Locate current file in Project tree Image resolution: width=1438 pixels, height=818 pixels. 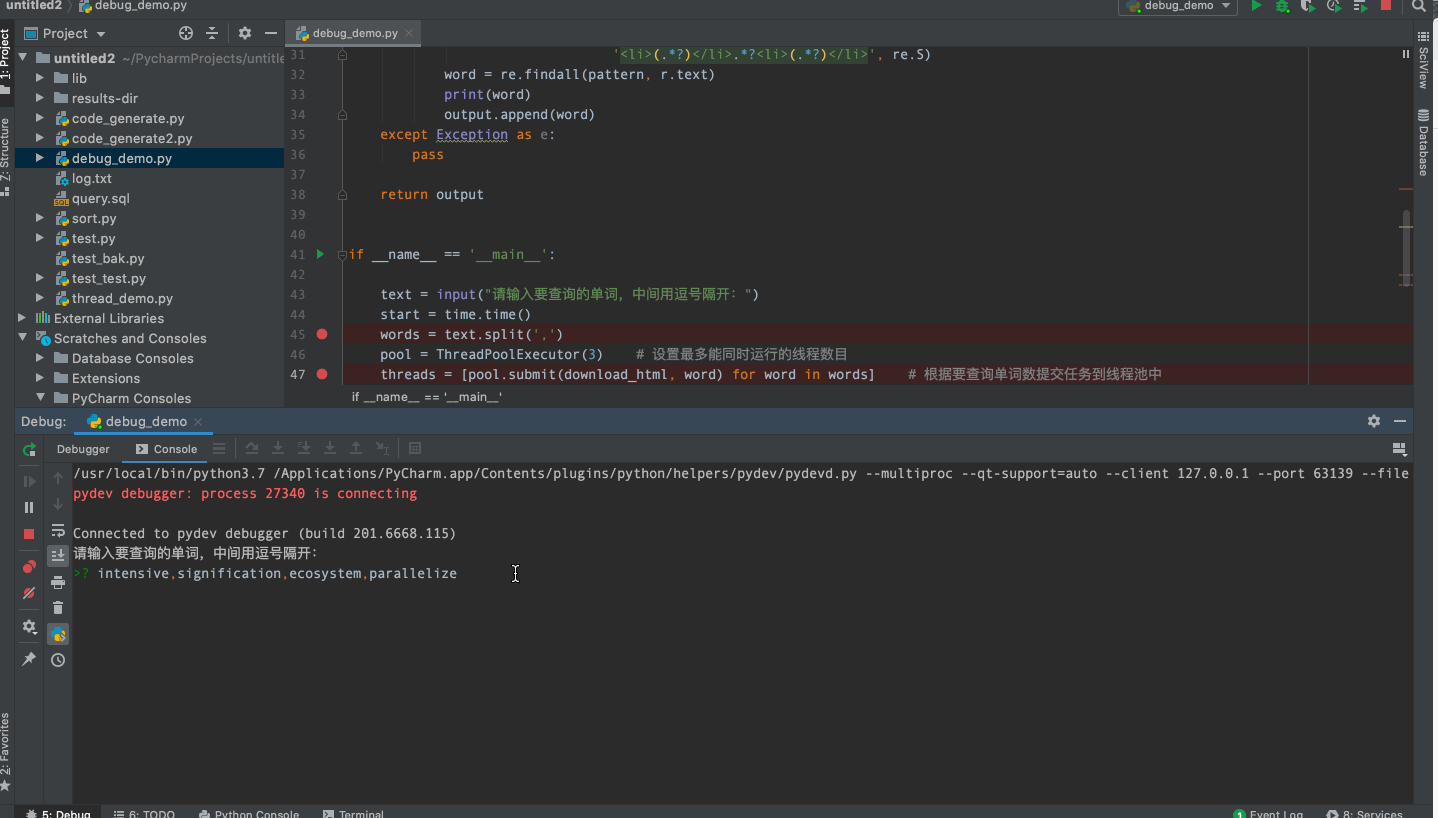(x=186, y=33)
